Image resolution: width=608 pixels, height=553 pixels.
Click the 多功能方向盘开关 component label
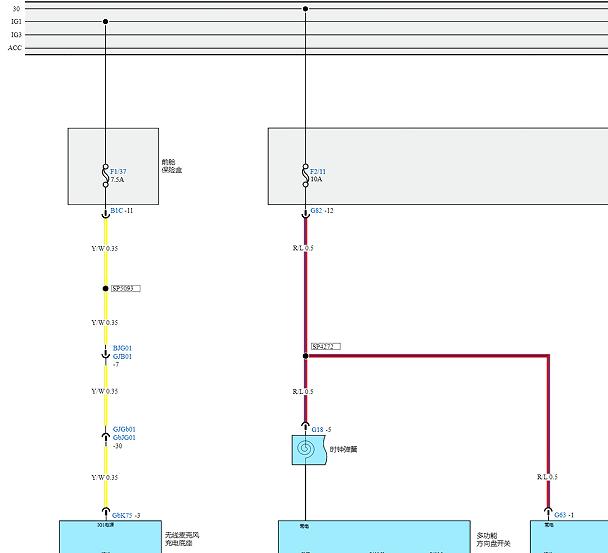tap(493, 540)
